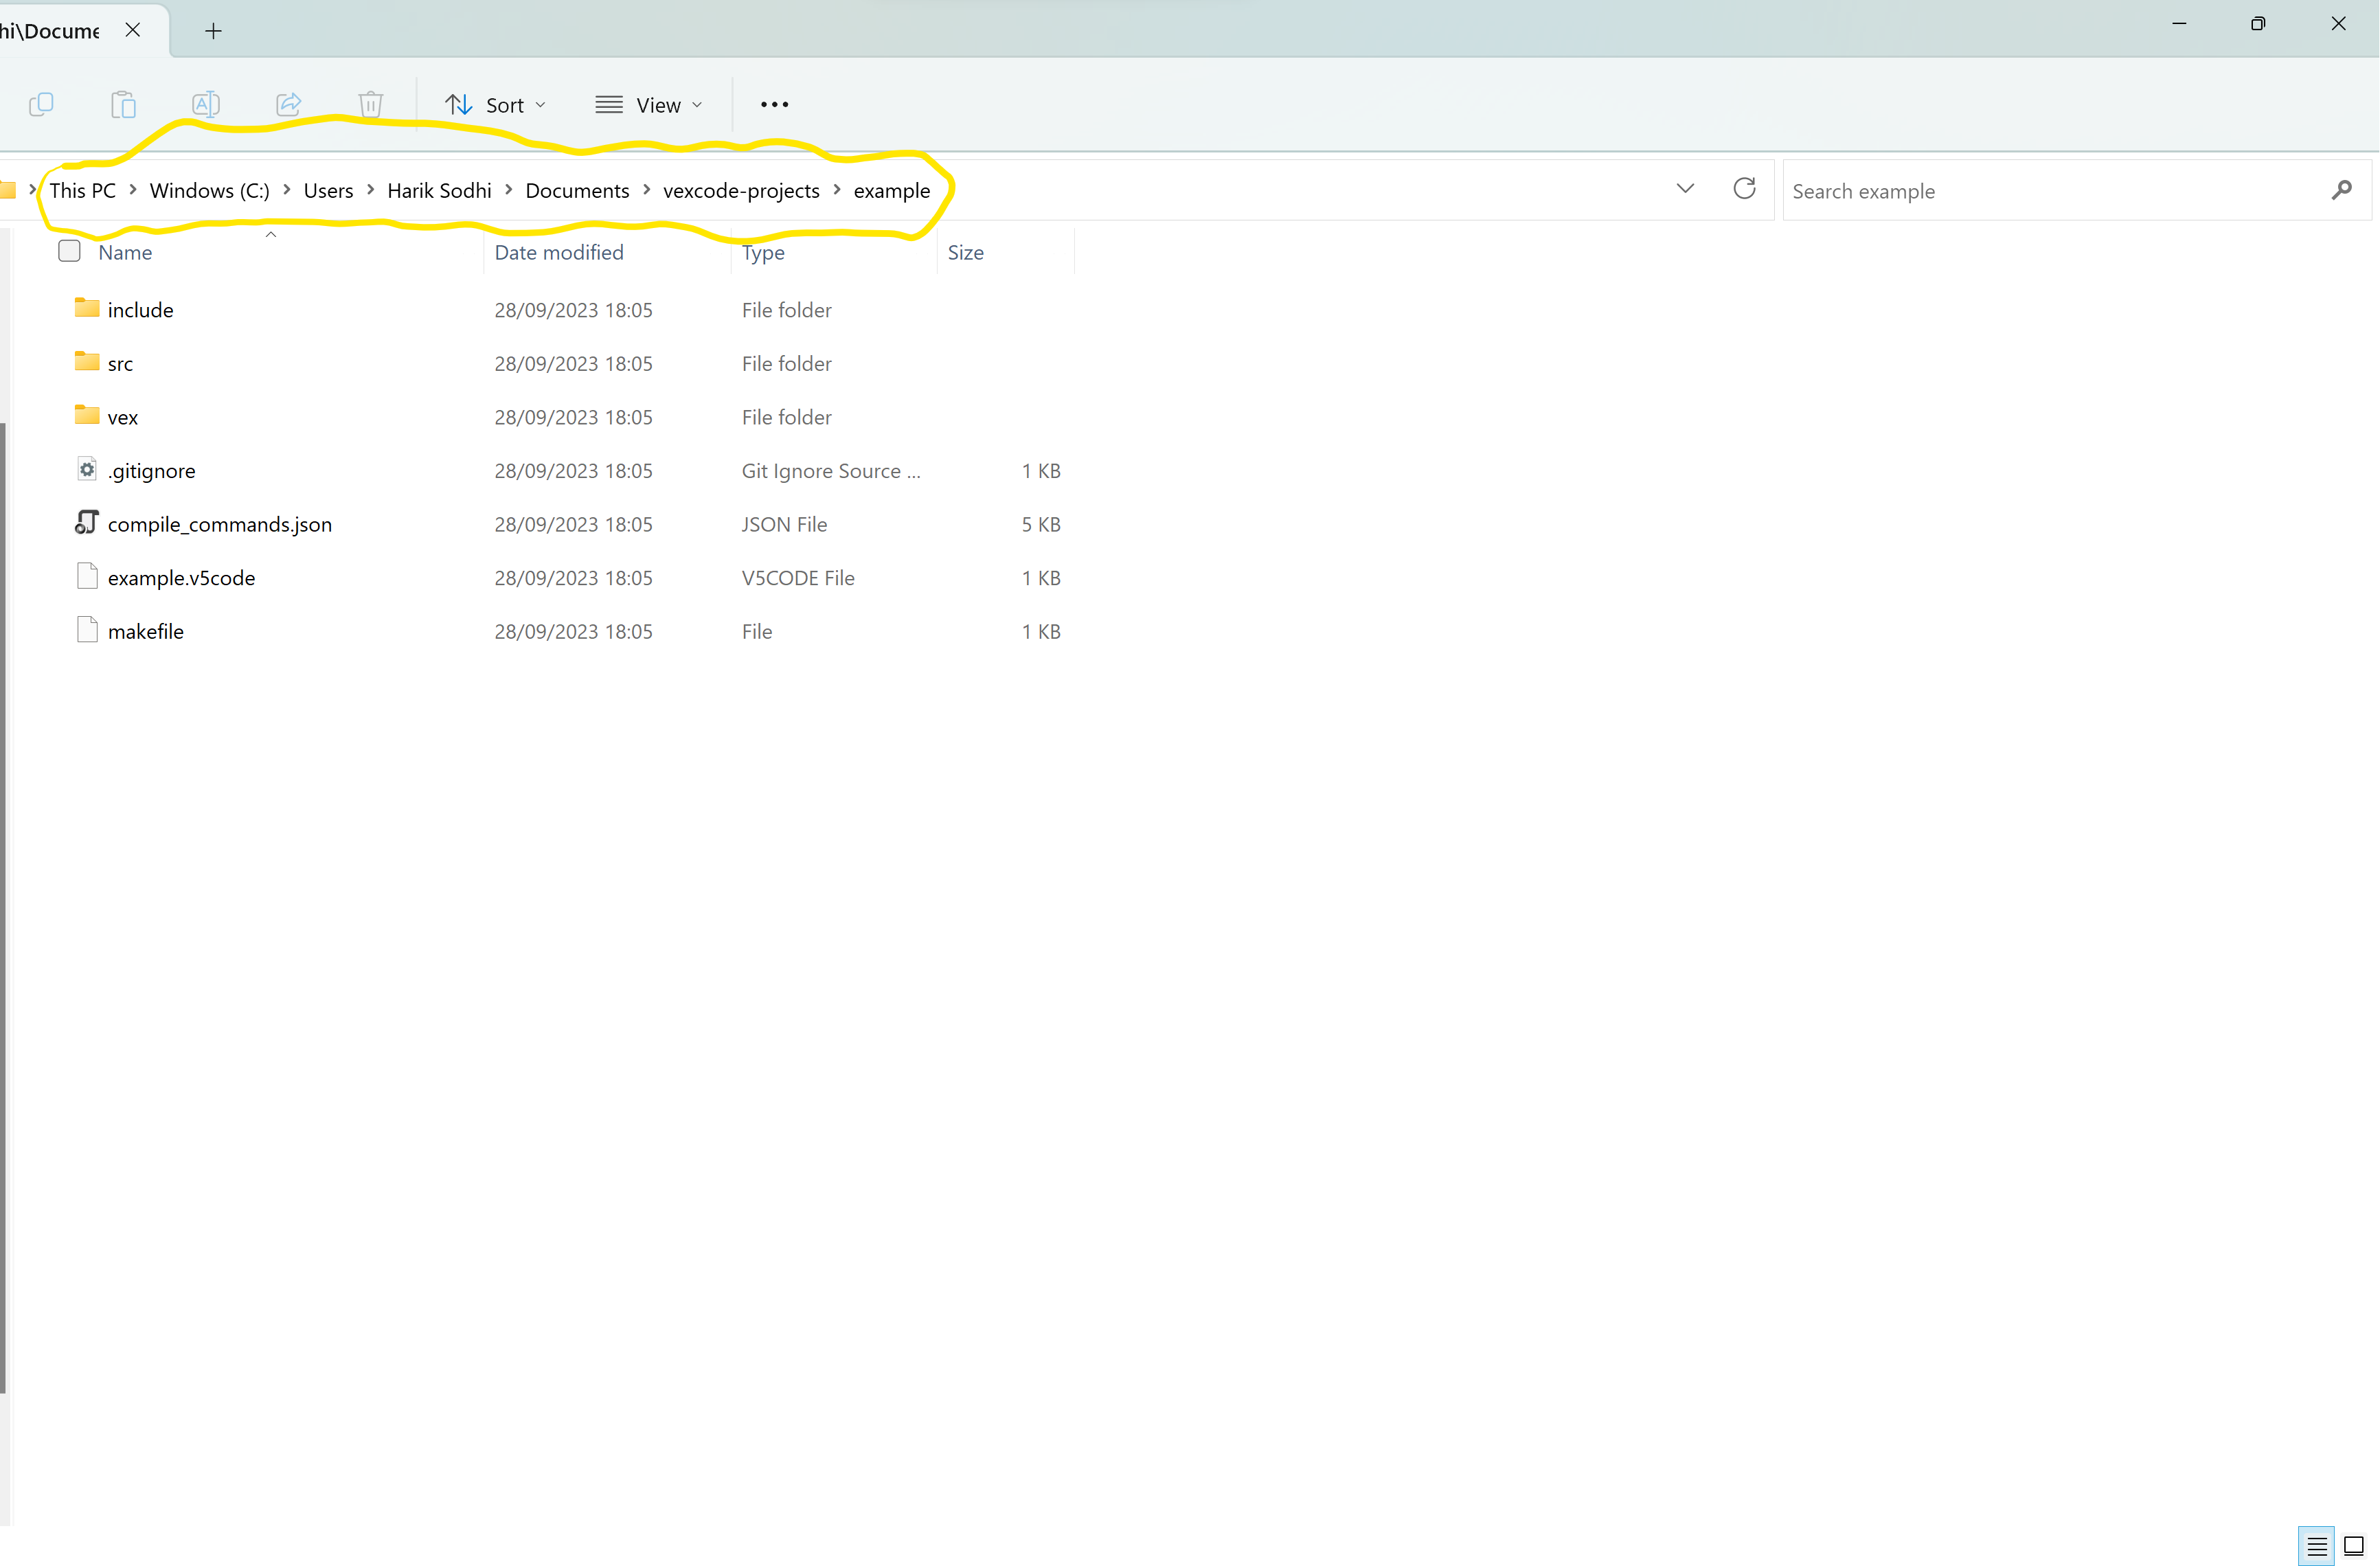Viewport: 2380px width, 1566px height.
Task: Select the include folder icon
Action: point(87,308)
